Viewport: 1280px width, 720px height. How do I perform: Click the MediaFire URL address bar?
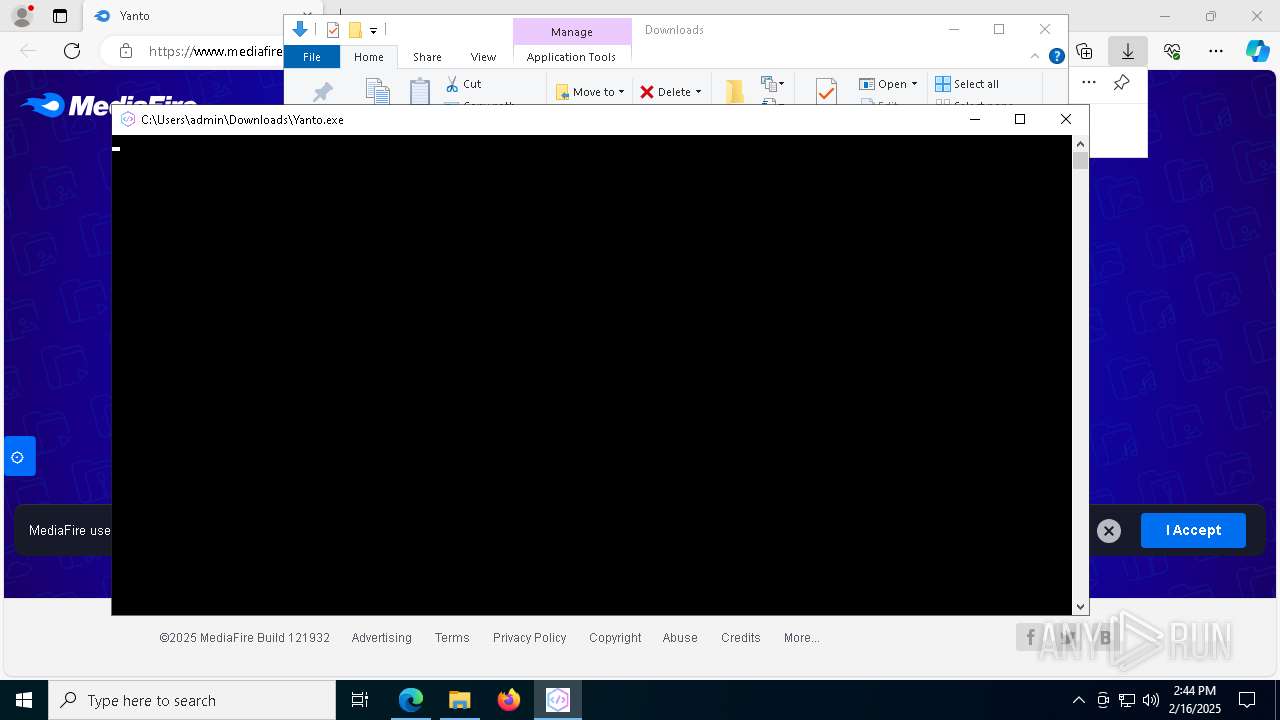(215, 51)
